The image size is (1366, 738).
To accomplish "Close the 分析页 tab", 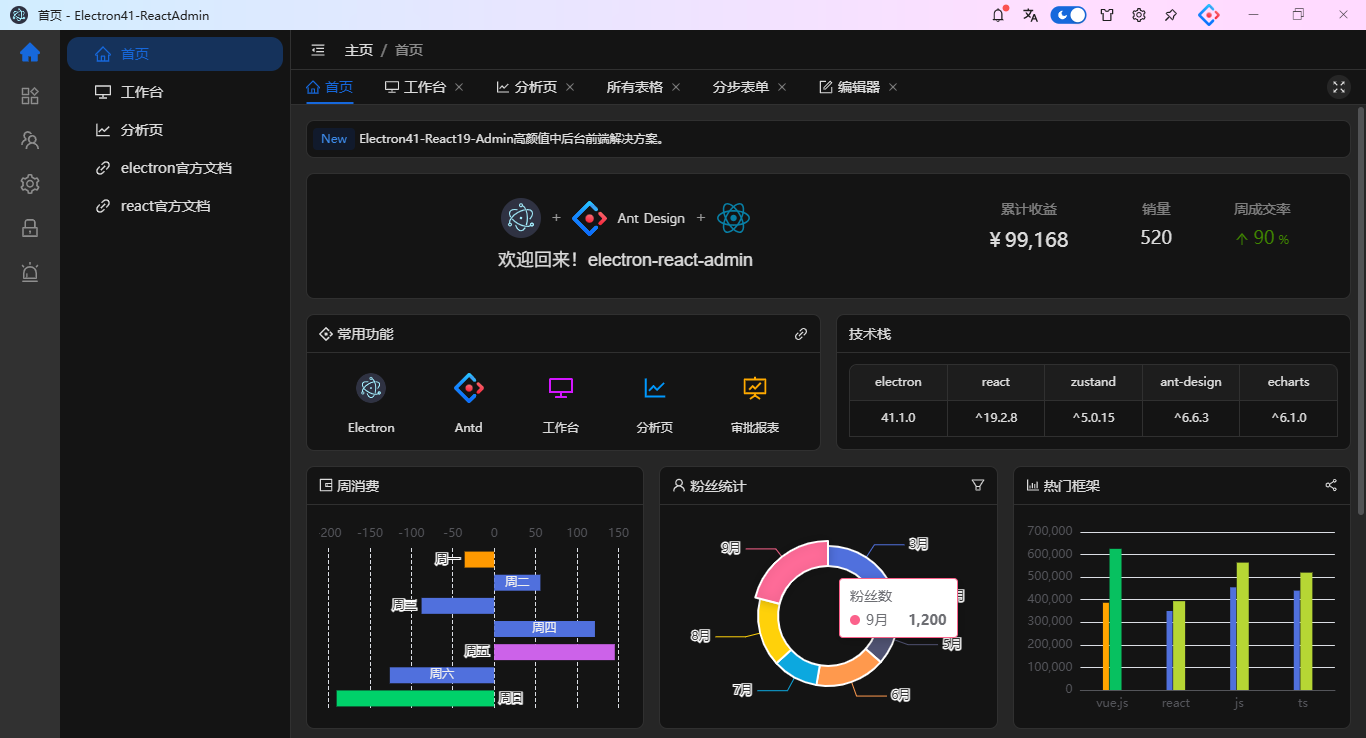I will (x=570, y=87).
